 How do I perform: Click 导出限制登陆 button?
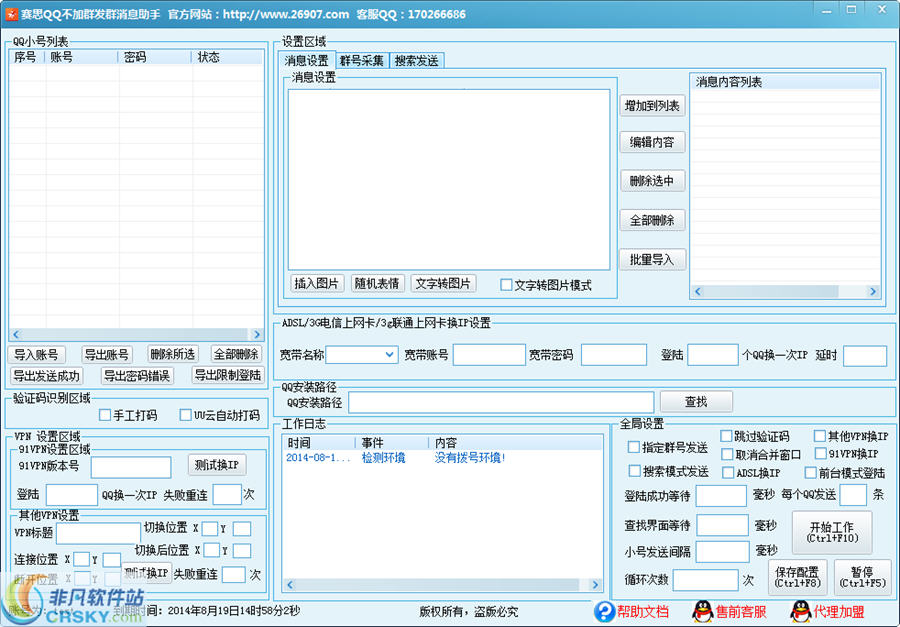pos(228,376)
